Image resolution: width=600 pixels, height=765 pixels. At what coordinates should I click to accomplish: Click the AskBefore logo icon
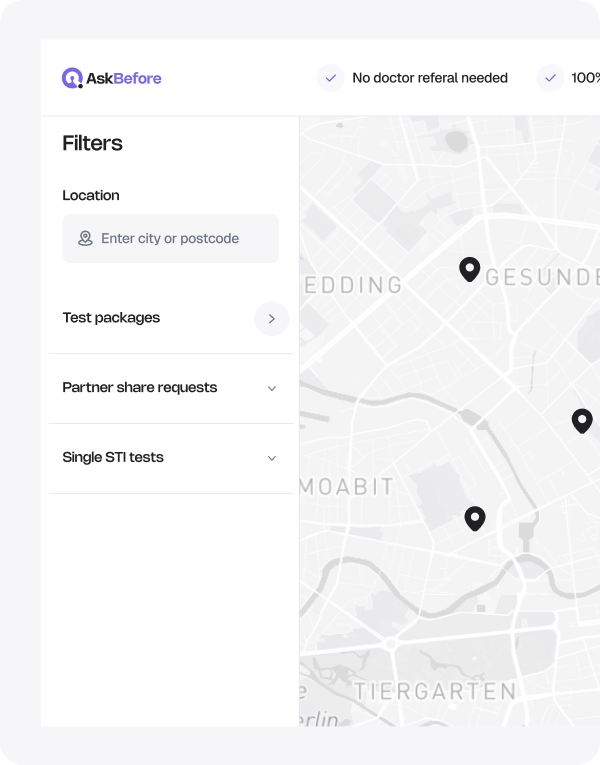[72, 78]
